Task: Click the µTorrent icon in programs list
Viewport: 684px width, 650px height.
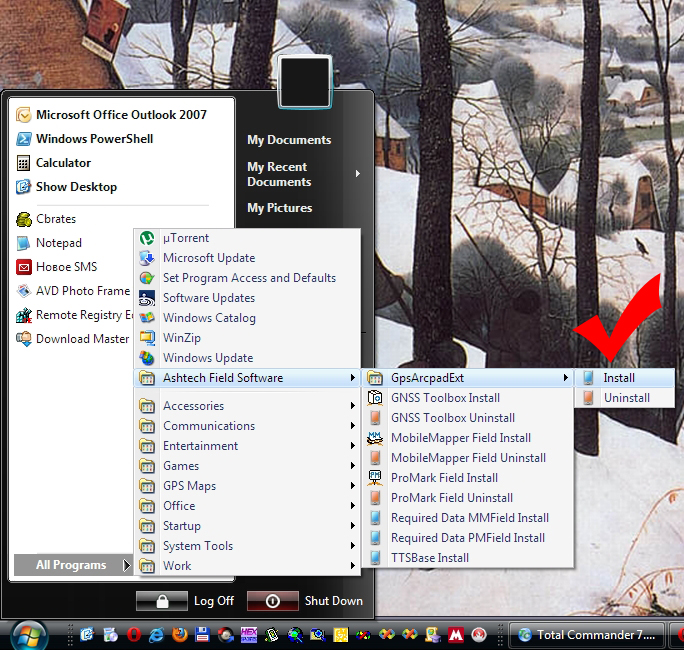Action: coord(147,238)
